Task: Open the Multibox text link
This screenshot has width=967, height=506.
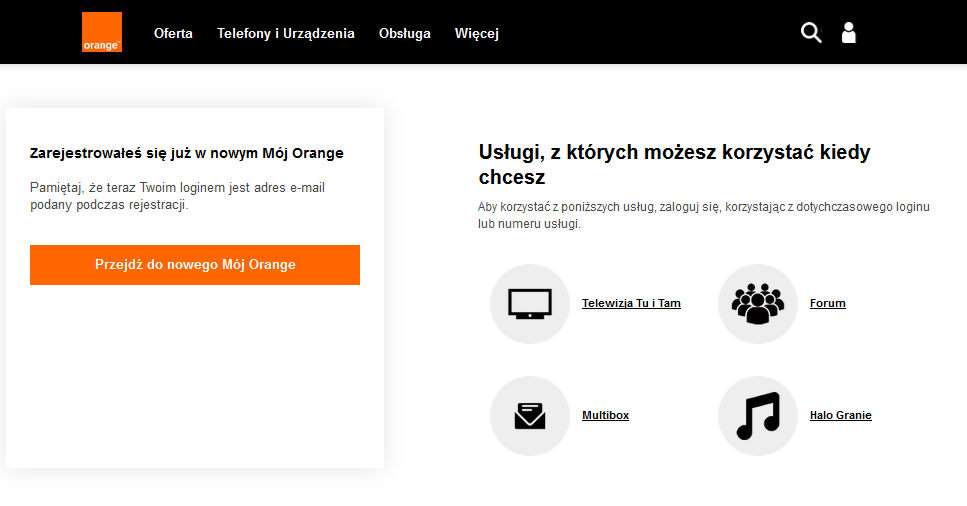Action: pos(605,415)
